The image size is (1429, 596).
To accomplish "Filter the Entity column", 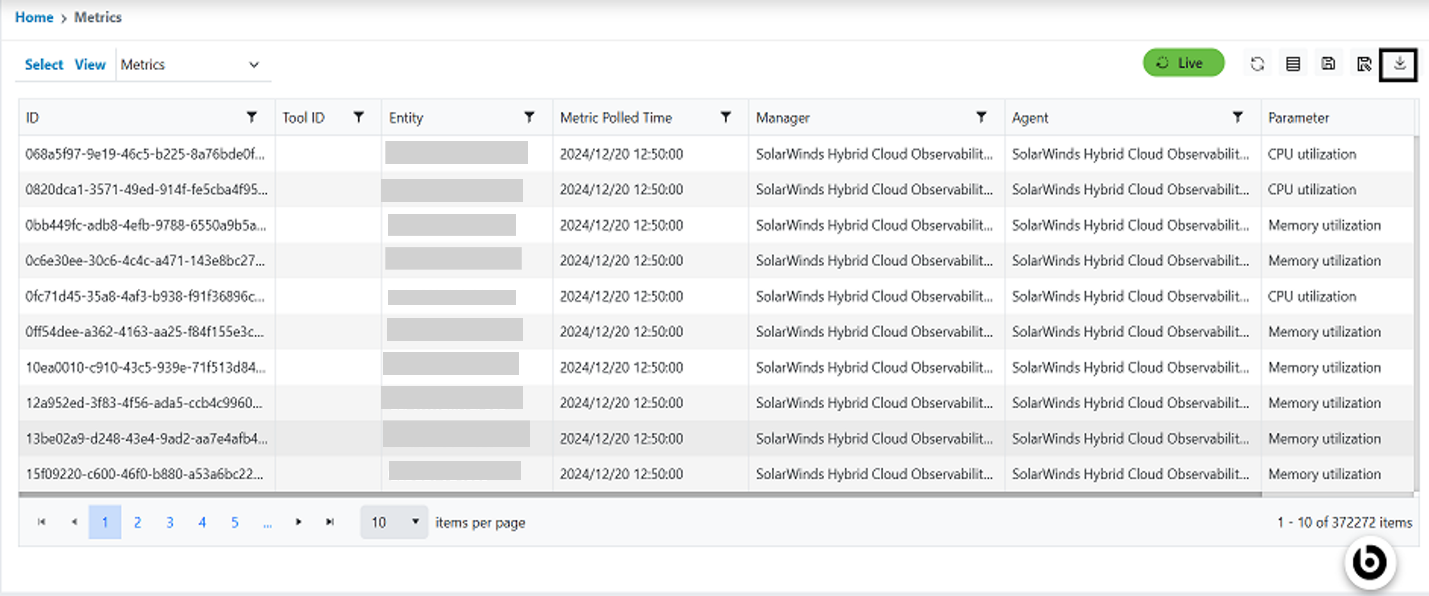I will (529, 118).
